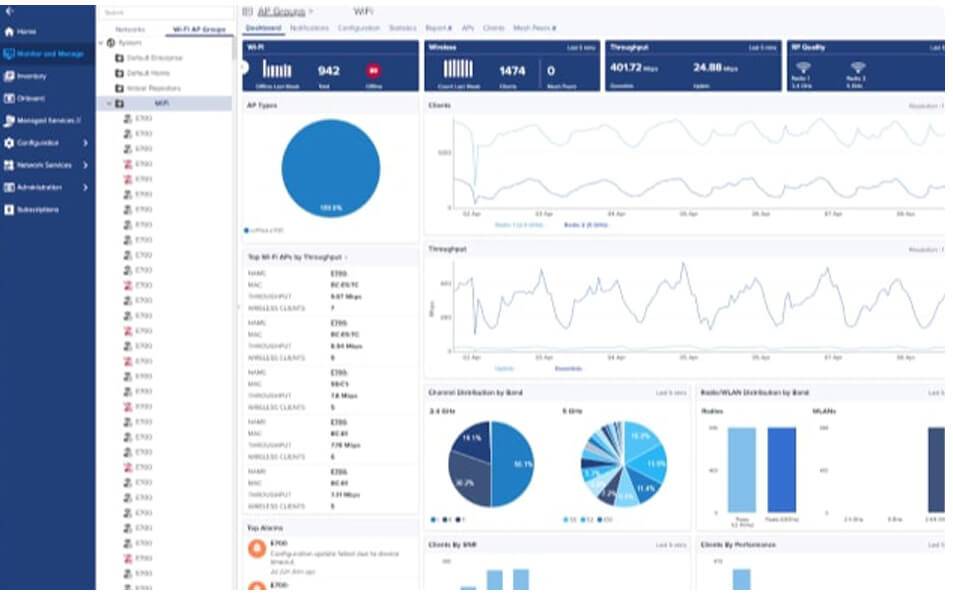Click the offline last week bar sparkline
The image size is (953, 600).
pyautogui.click(x=277, y=69)
